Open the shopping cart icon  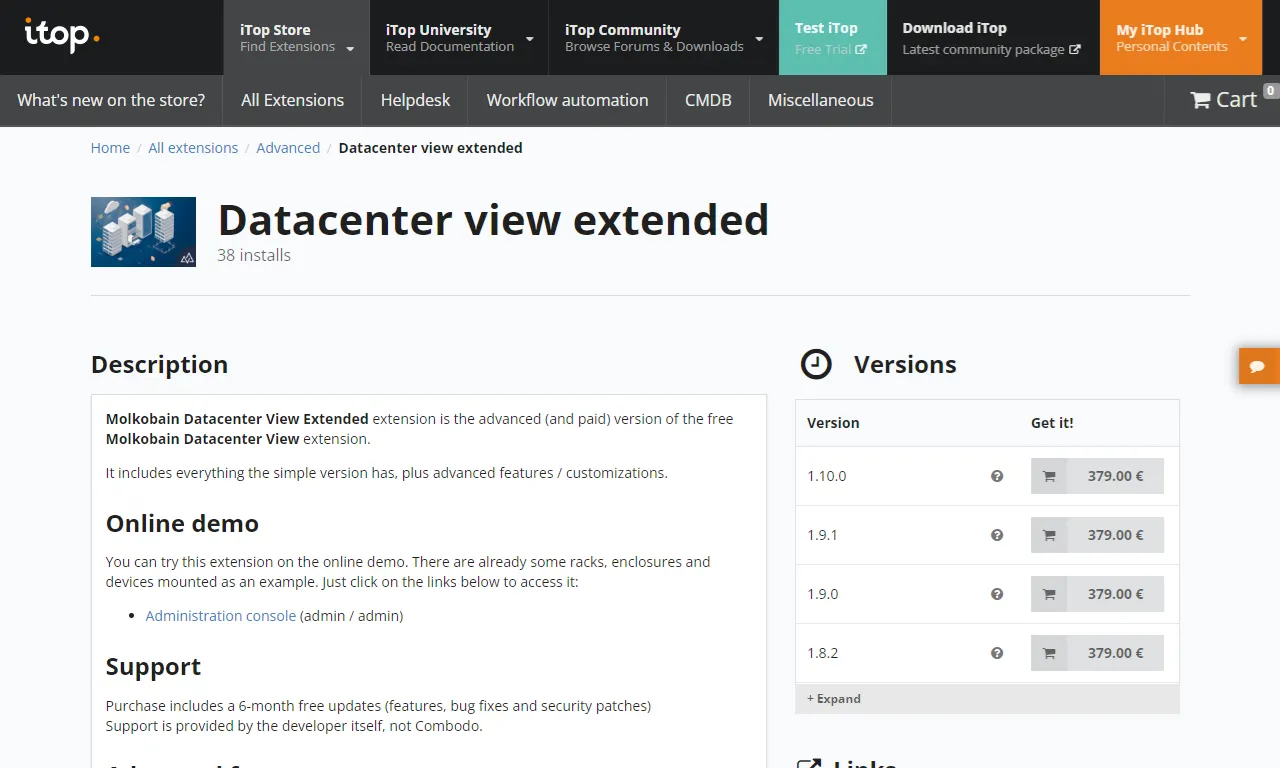point(1200,100)
